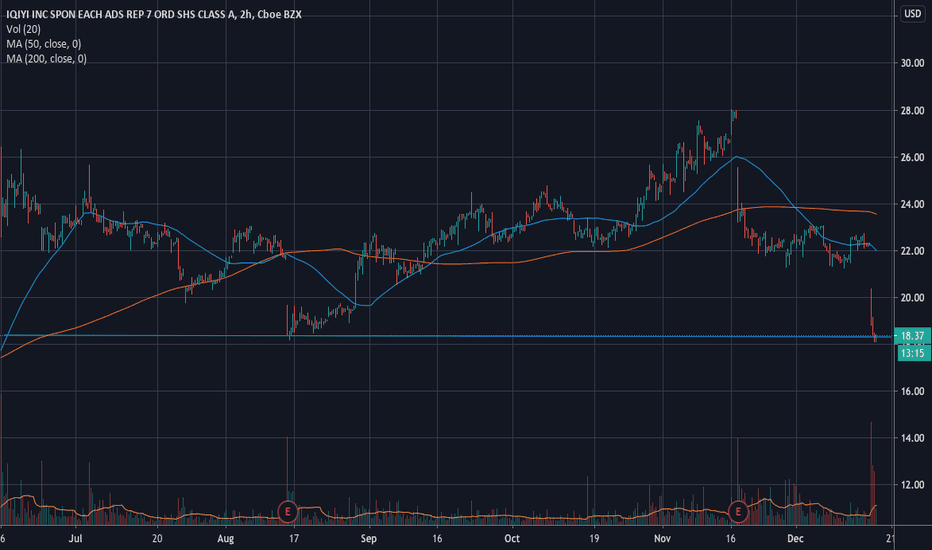Screen dimensions: 932x550
Task: Click the Jul date label on time axis
Action: click(75, 539)
